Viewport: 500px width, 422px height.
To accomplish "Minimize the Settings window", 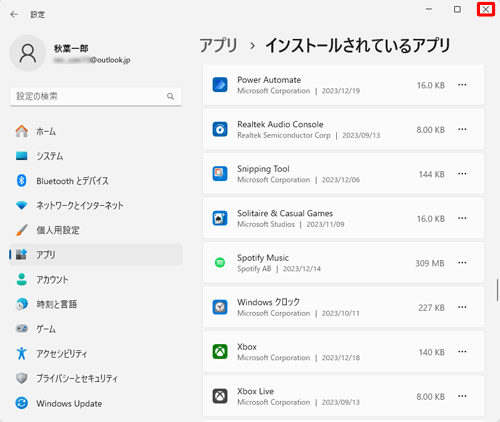I will click(429, 9).
